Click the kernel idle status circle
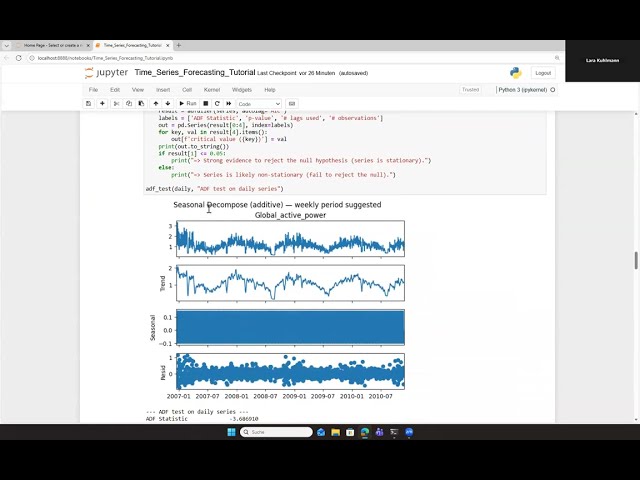Screen dimensions: 640x480 pyautogui.click(x=553, y=90)
